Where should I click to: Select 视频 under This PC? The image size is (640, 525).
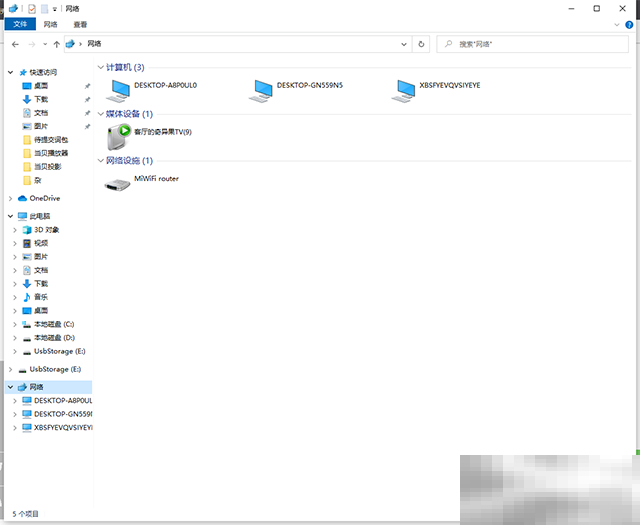41,243
